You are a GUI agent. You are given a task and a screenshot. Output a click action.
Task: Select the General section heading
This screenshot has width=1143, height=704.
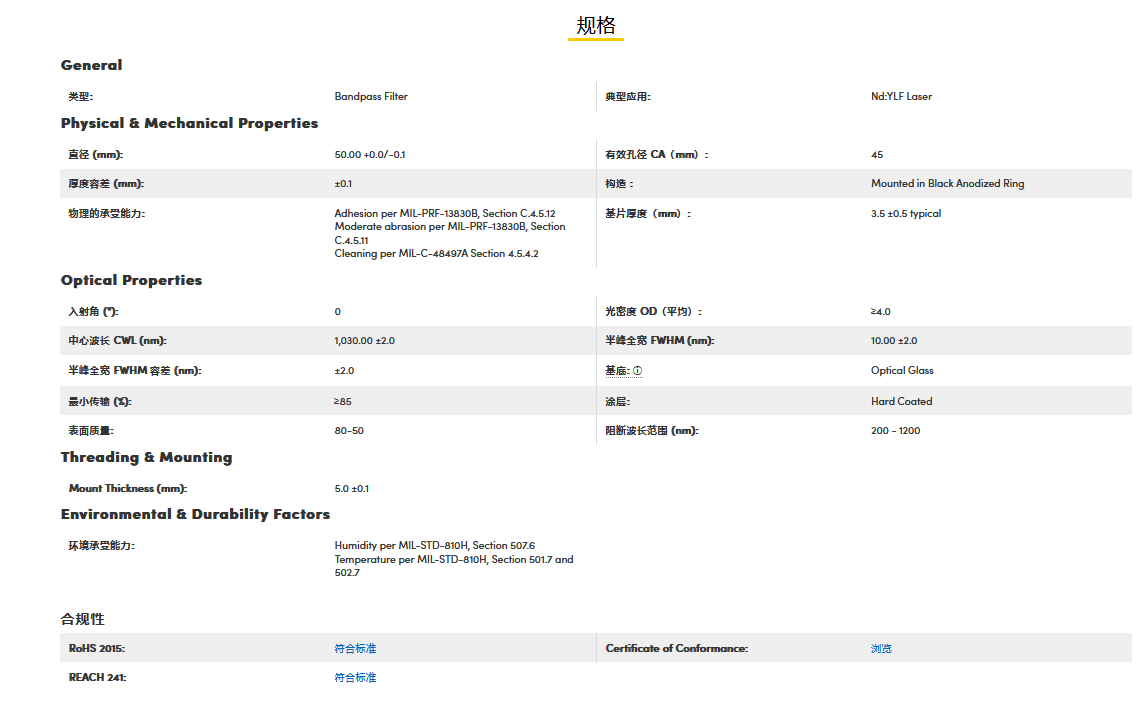[x=91, y=65]
